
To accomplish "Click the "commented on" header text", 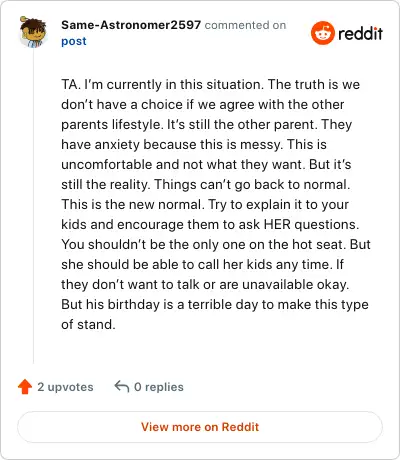I will (245, 25).
